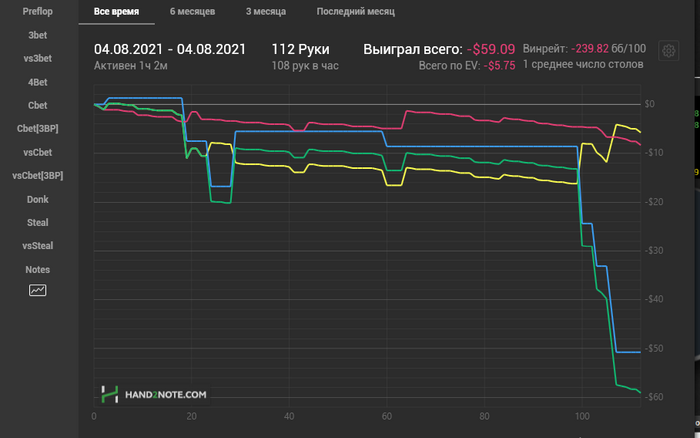Switch to '3 месяца' period tab
700x438 pixels.
click(266, 12)
